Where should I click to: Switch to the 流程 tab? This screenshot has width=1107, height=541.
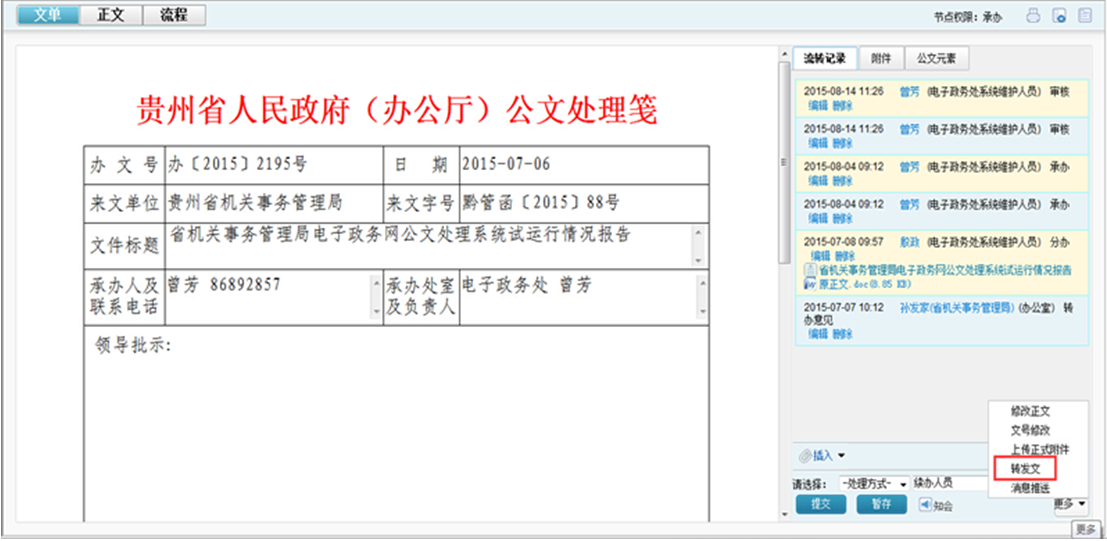173,15
